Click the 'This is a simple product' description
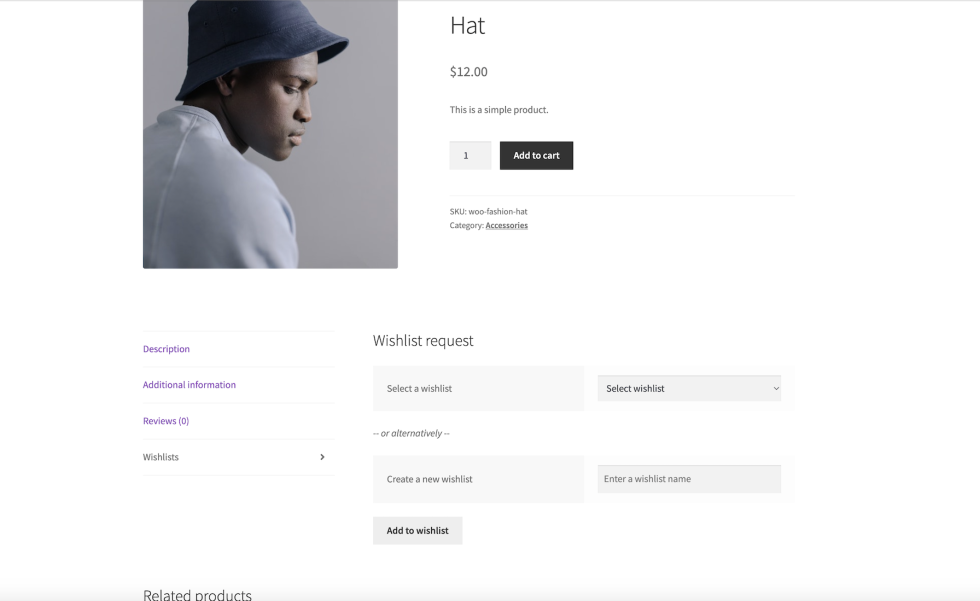 click(x=499, y=110)
